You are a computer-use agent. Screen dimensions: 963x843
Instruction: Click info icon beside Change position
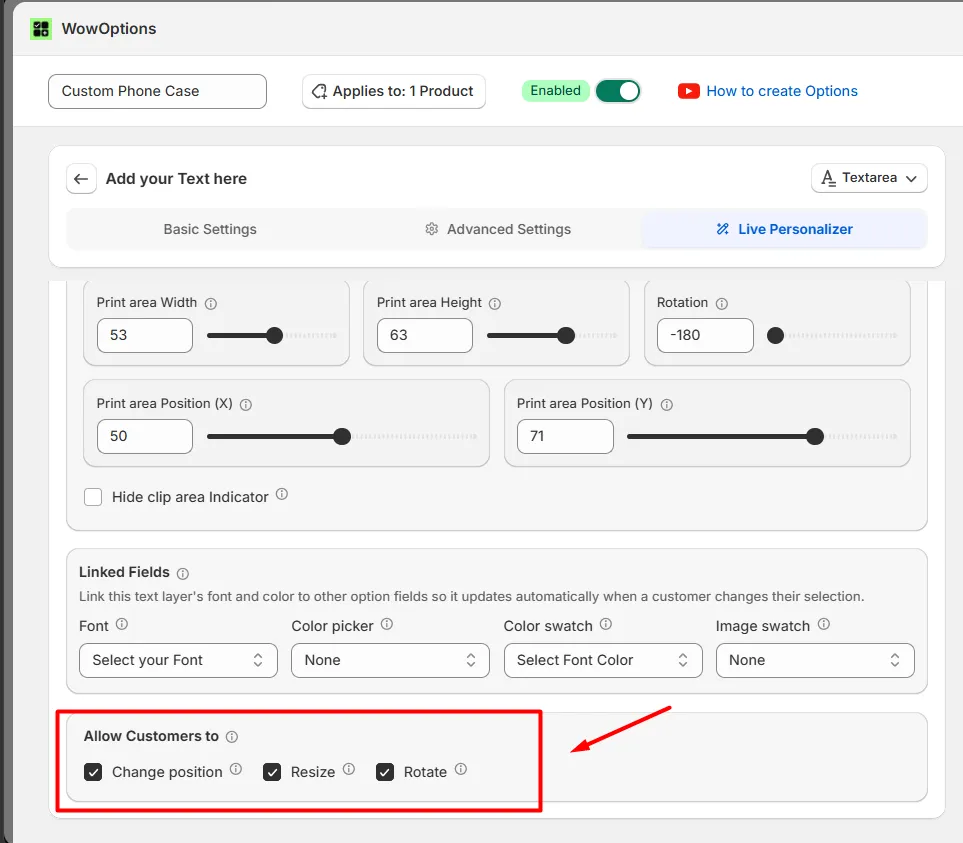(236, 769)
